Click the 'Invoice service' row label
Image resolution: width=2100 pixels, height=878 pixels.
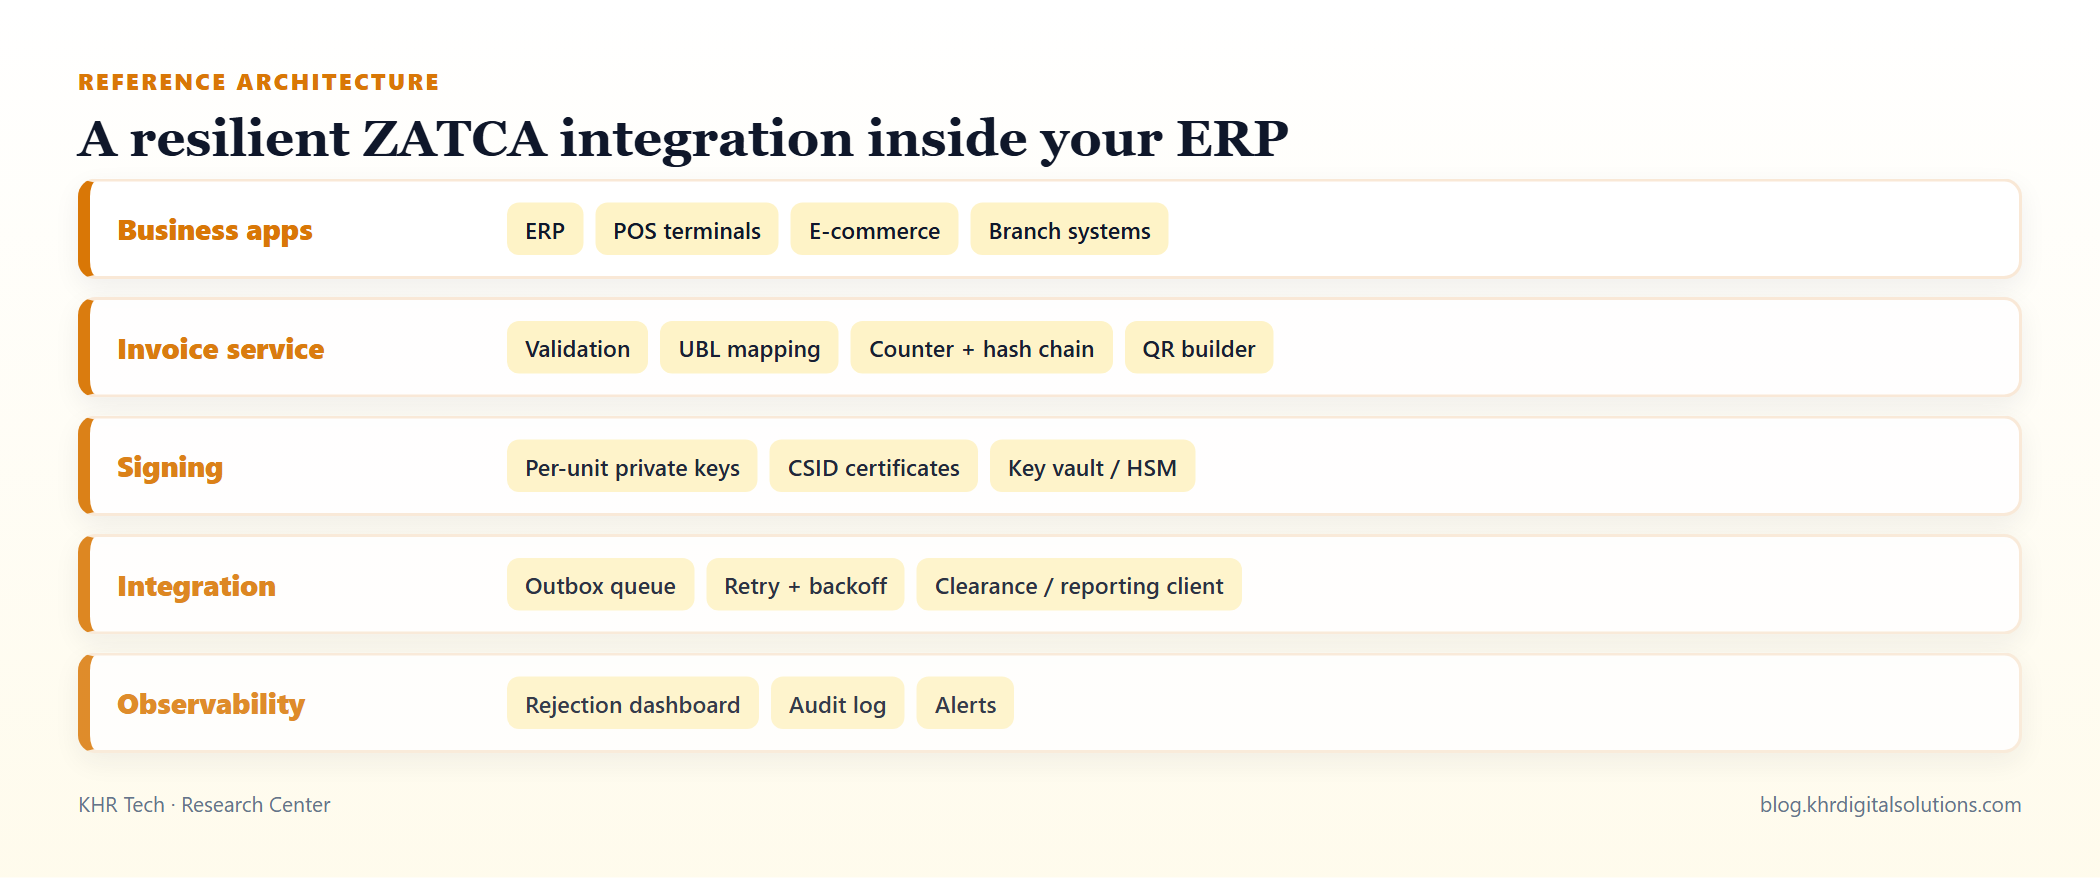(x=221, y=349)
